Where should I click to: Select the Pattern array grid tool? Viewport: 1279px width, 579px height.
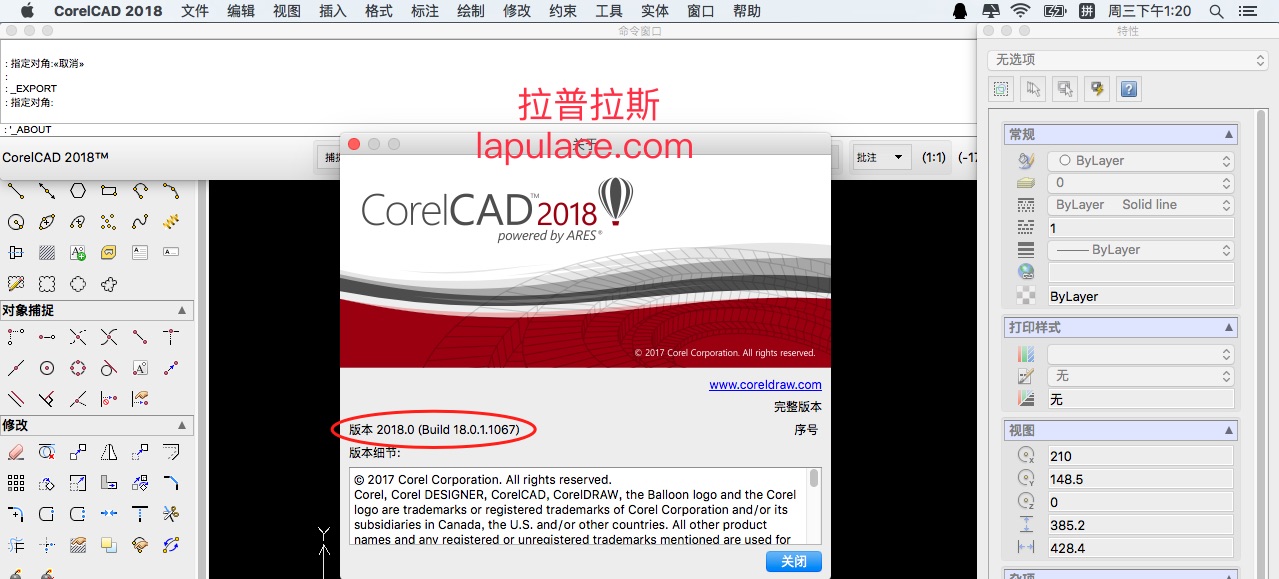(16, 484)
